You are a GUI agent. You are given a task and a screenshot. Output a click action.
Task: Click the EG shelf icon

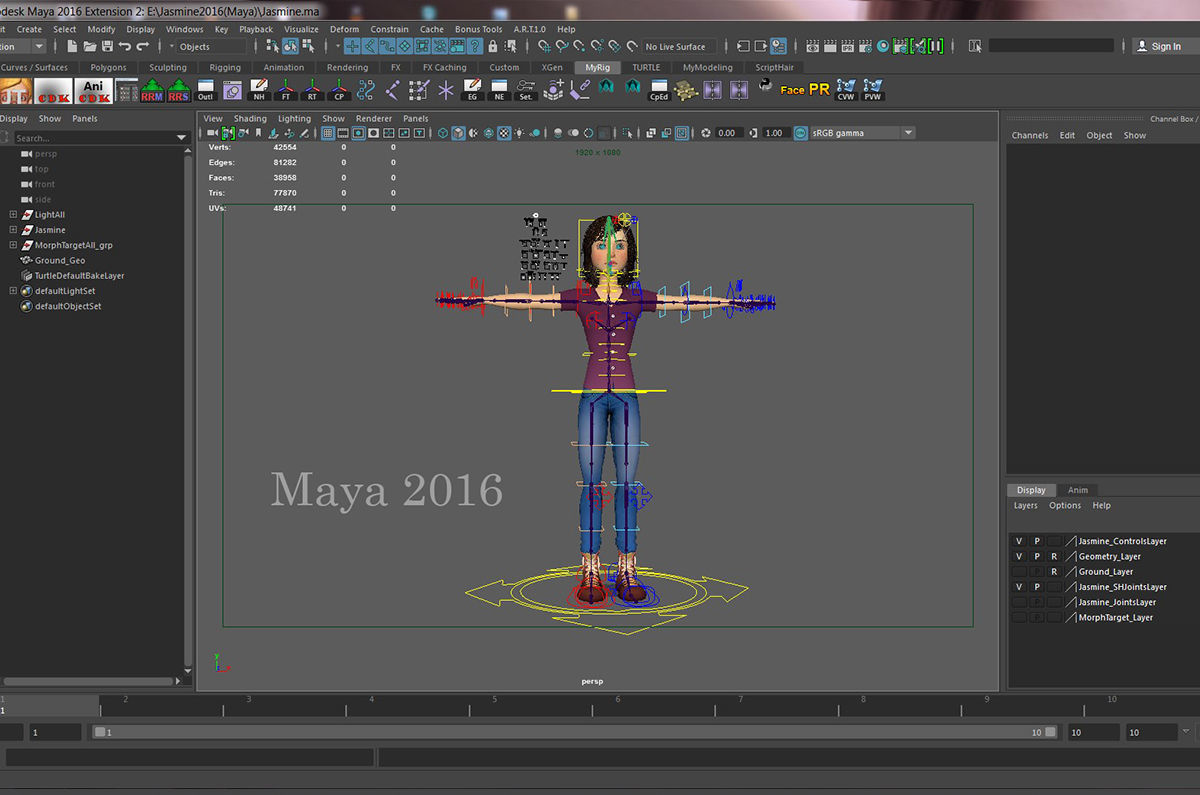tap(473, 91)
